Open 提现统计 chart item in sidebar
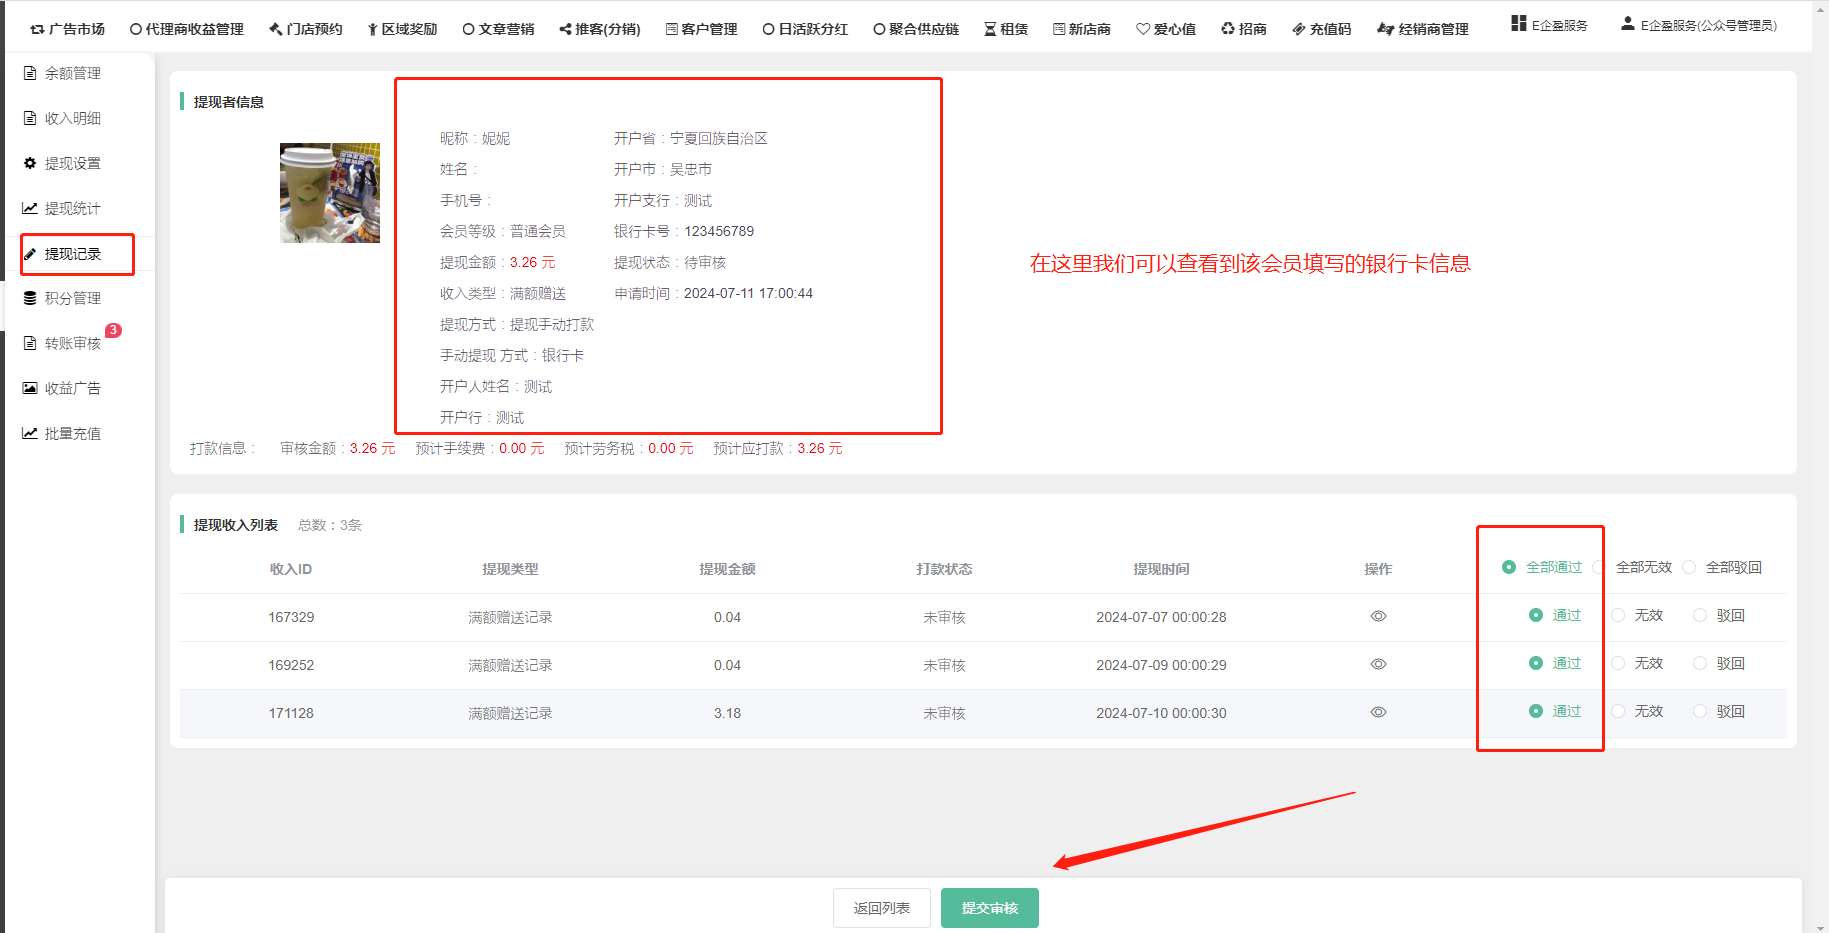Viewport: 1829px width, 933px height. point(72,208)
